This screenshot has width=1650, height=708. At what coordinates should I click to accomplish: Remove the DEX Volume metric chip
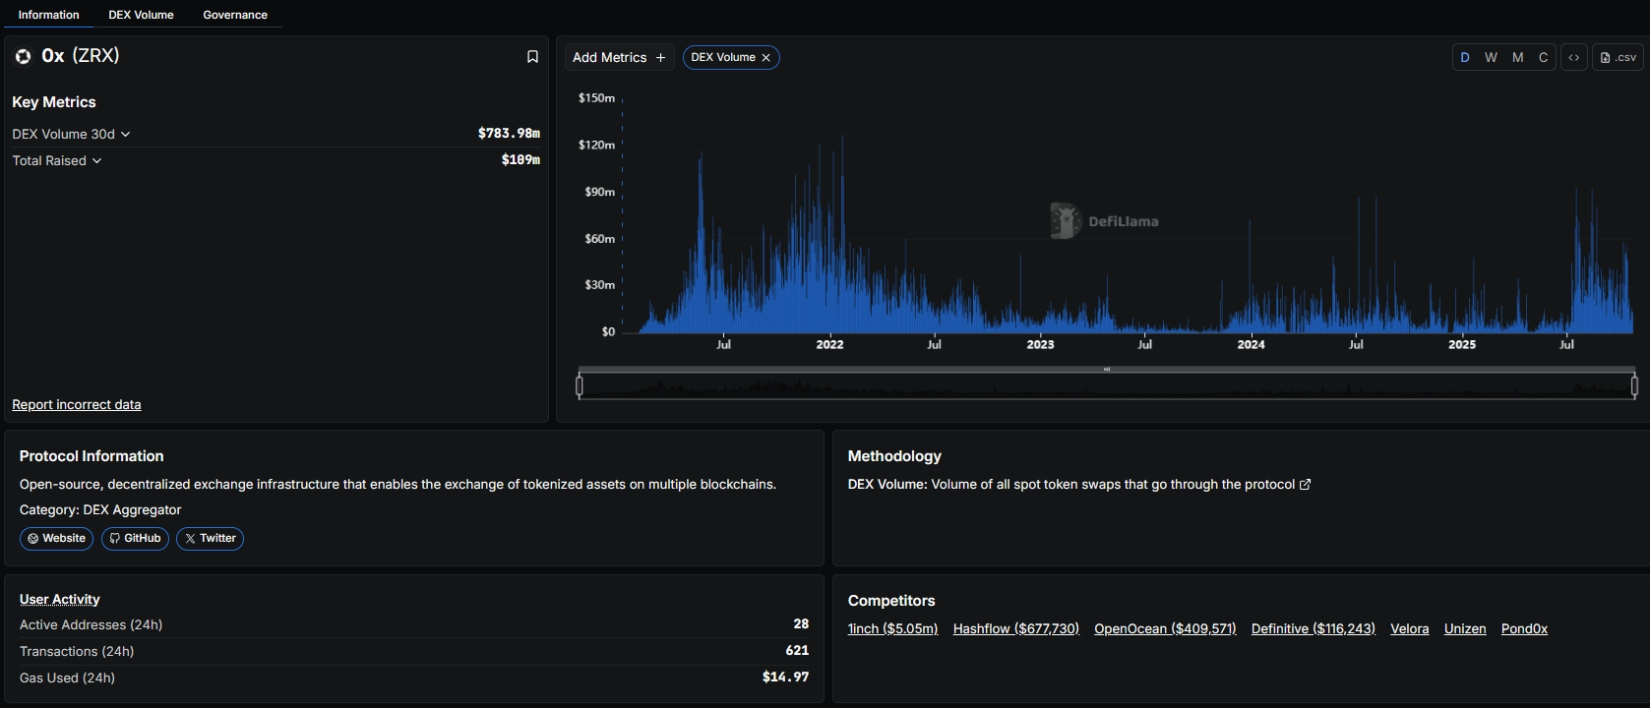tap(766, 58)
